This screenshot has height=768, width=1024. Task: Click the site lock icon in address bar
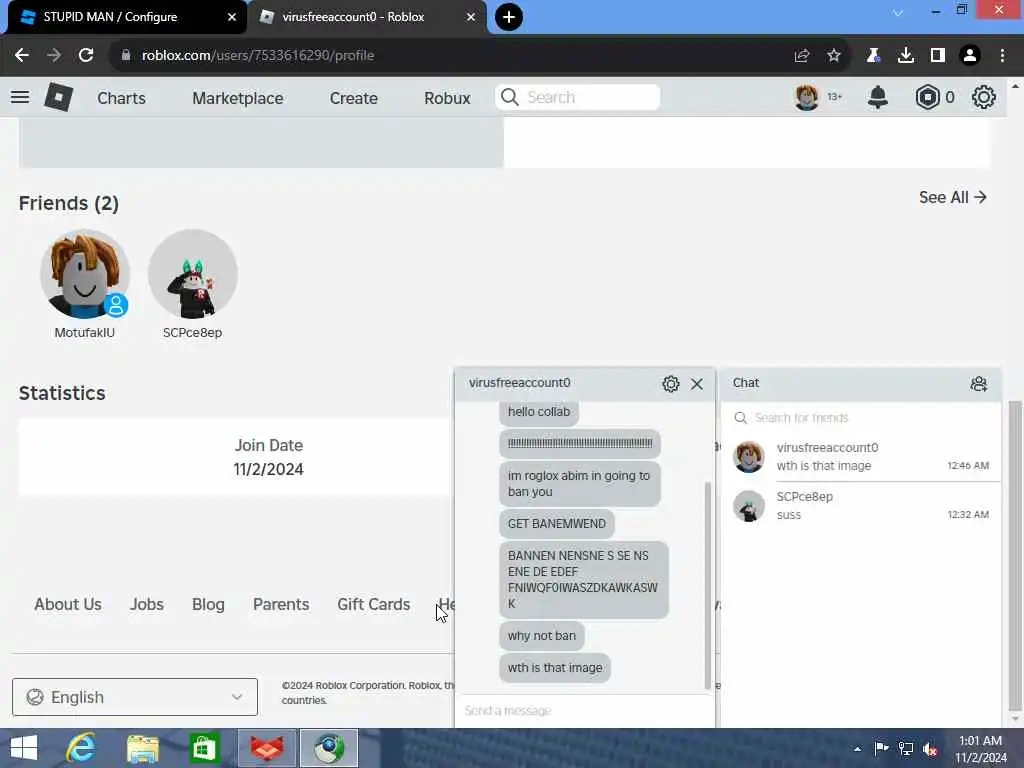tap(126, 56)
